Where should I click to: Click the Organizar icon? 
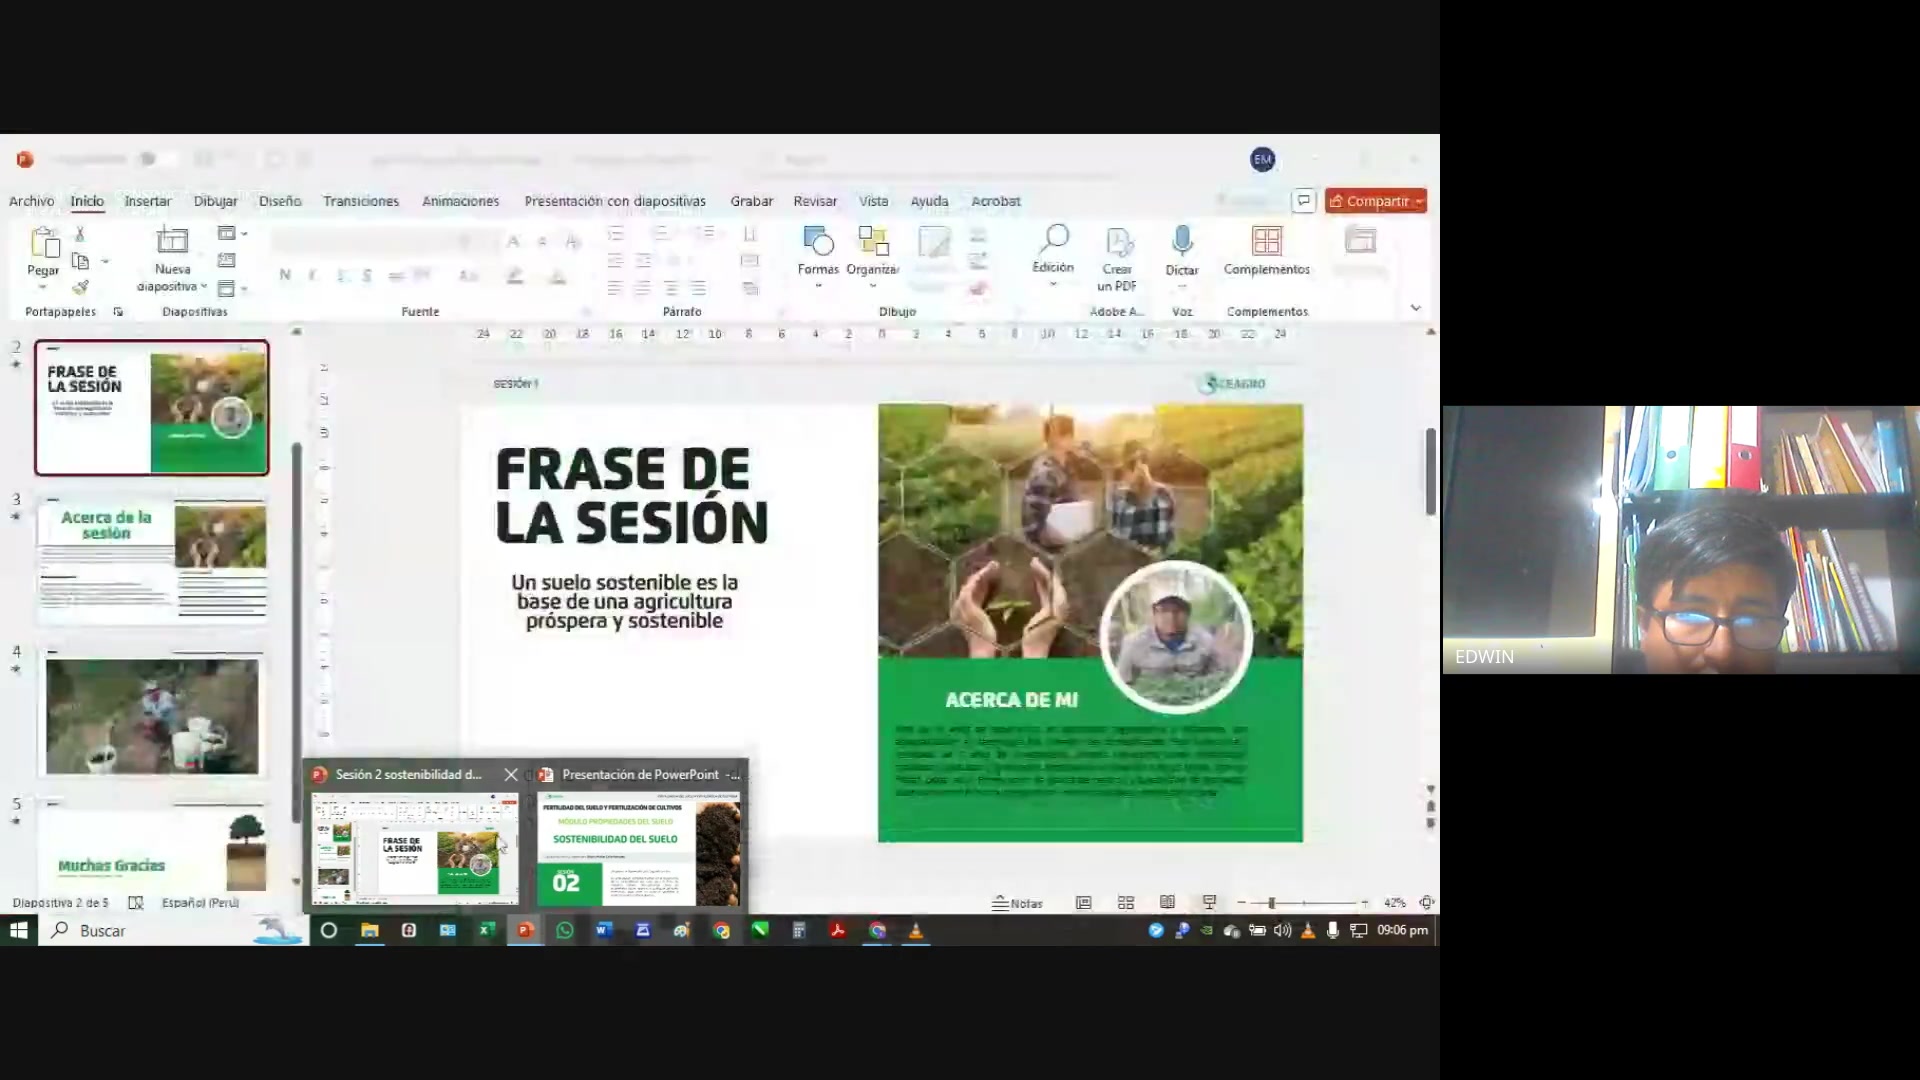coord(873,241)
